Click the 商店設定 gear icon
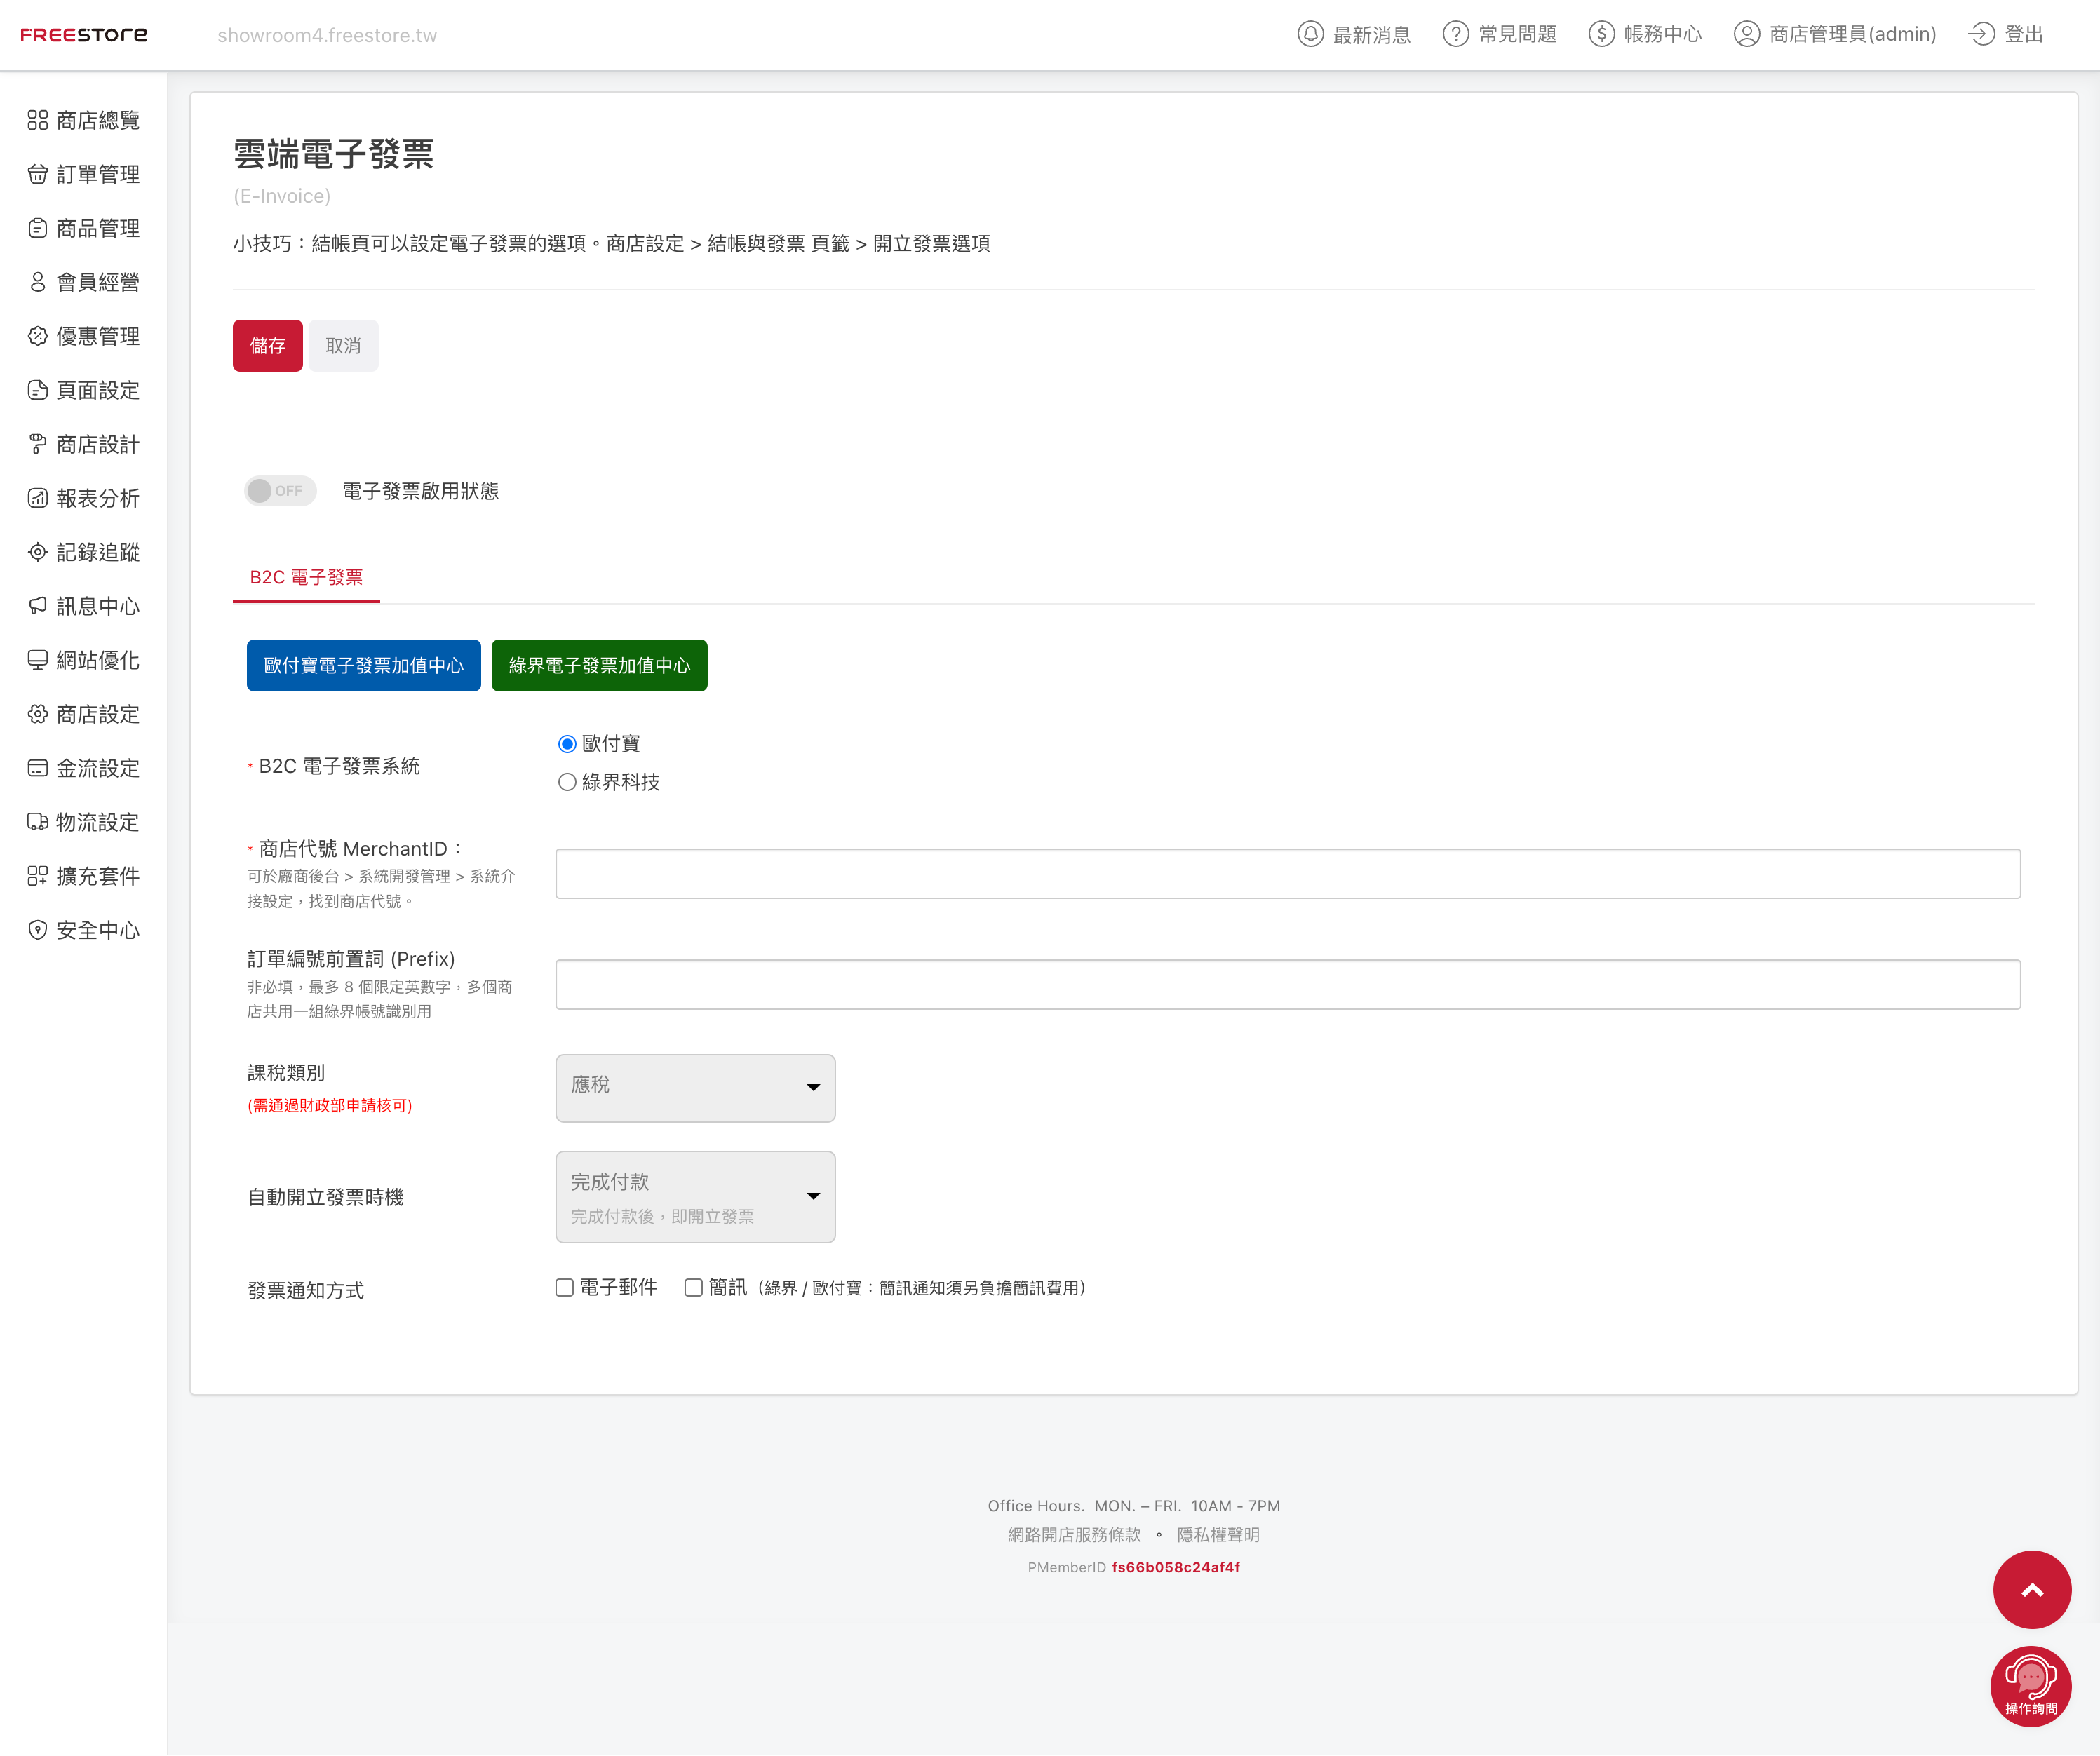The image size is (2100, 1756). coord(37,714)
